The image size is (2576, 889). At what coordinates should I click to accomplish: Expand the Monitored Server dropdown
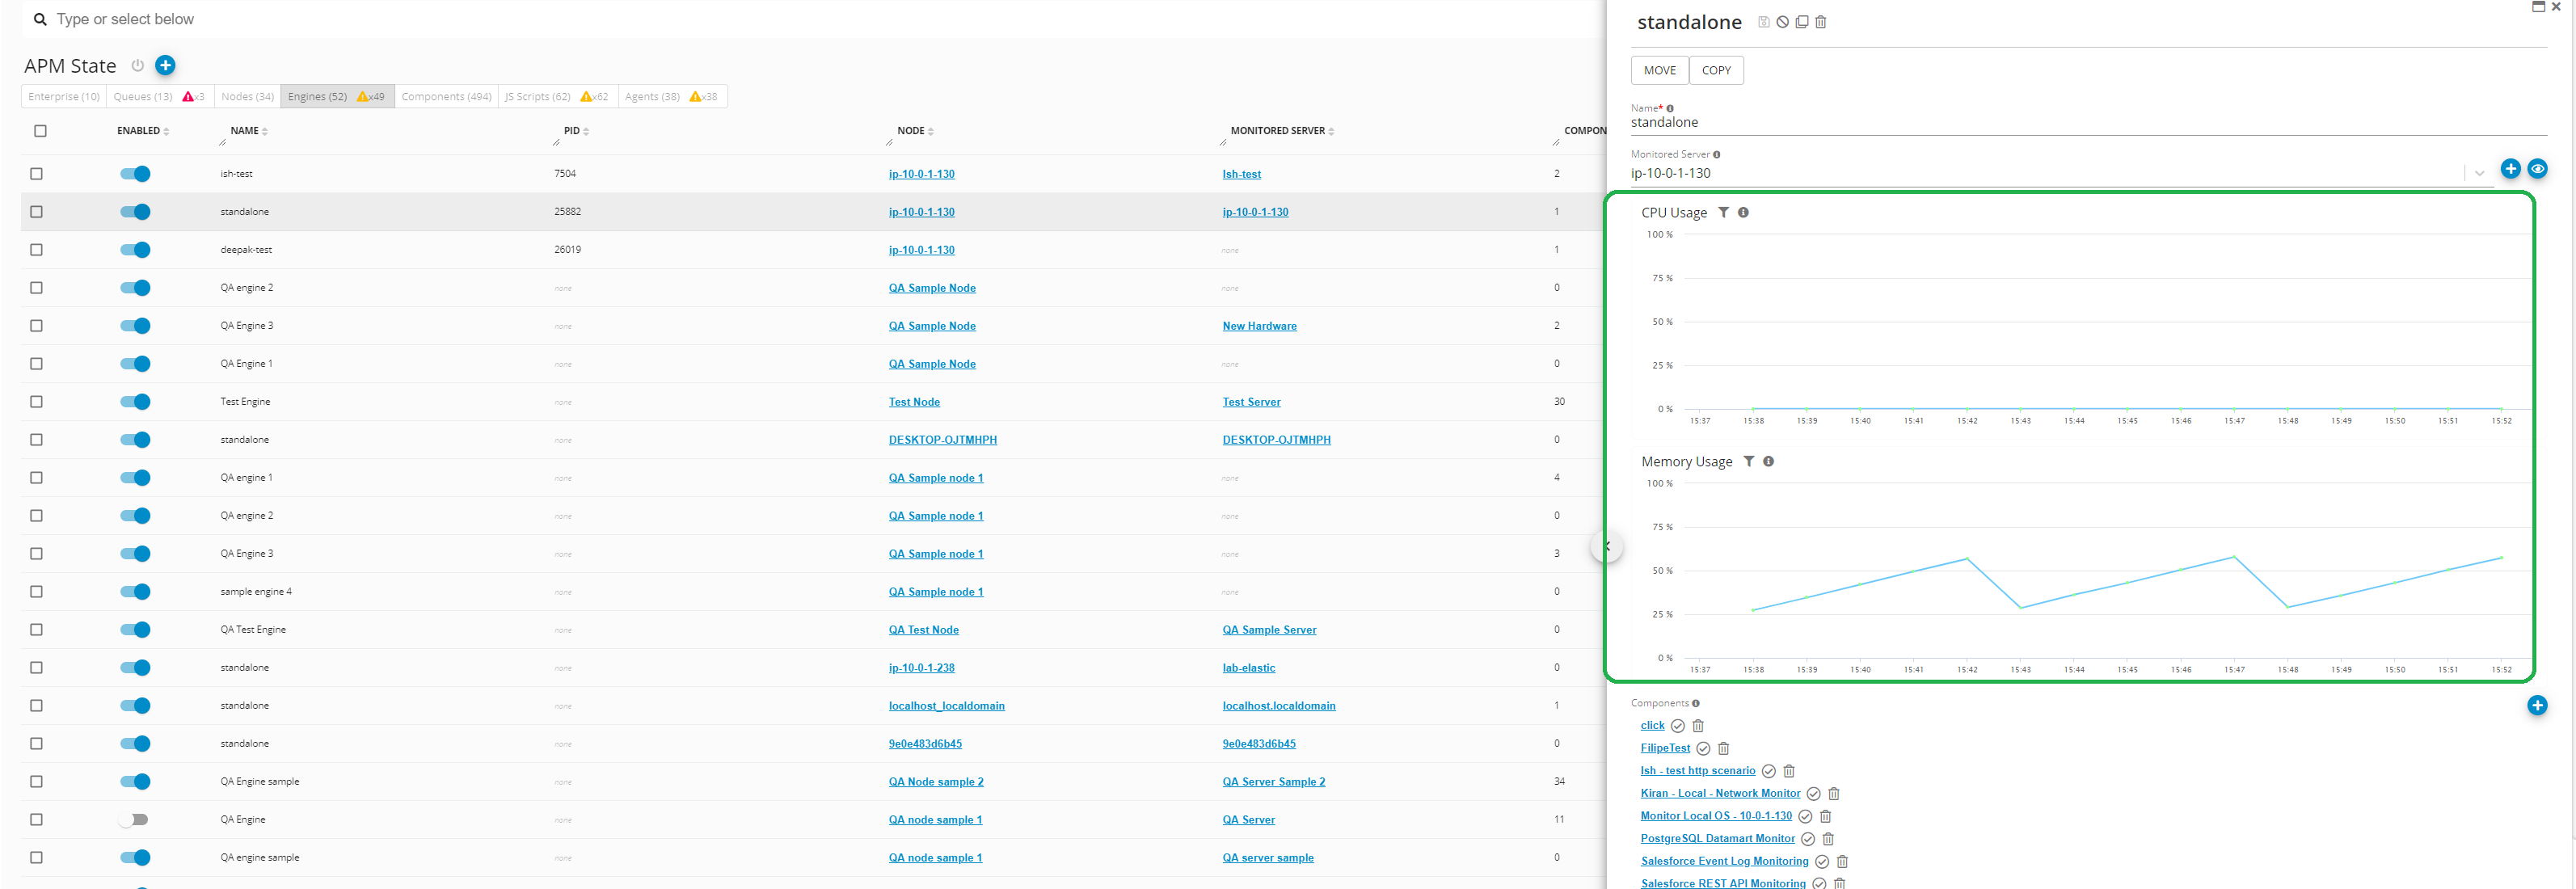2479,173
